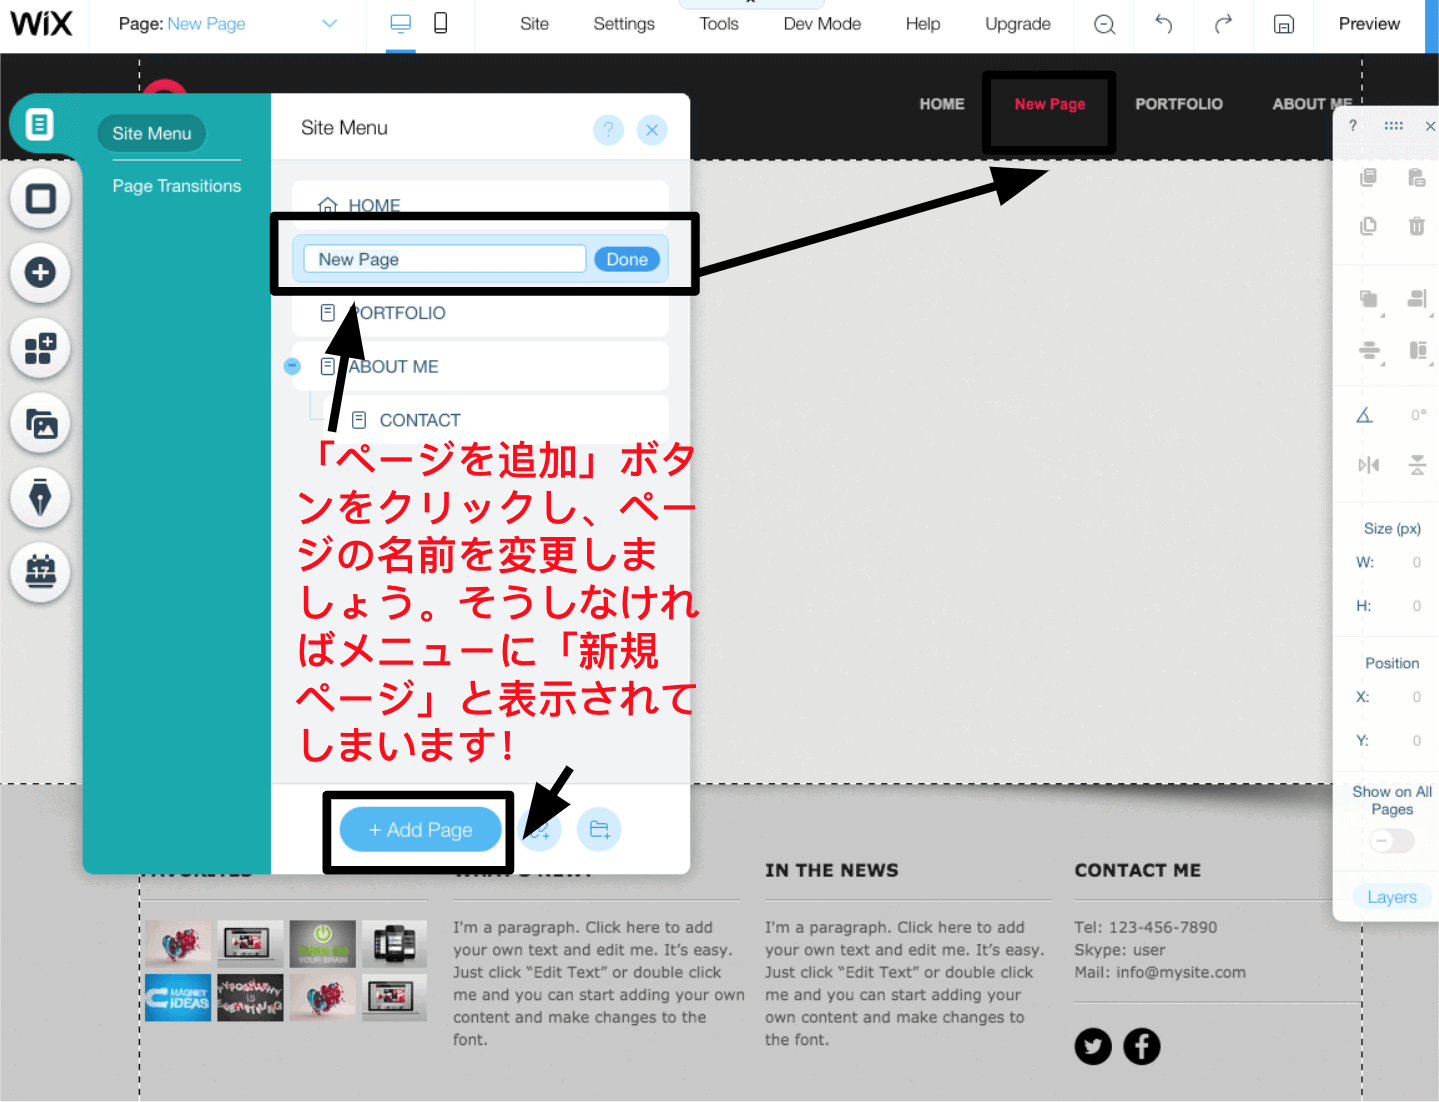Open the Background sidebar tool

point(40,198)
